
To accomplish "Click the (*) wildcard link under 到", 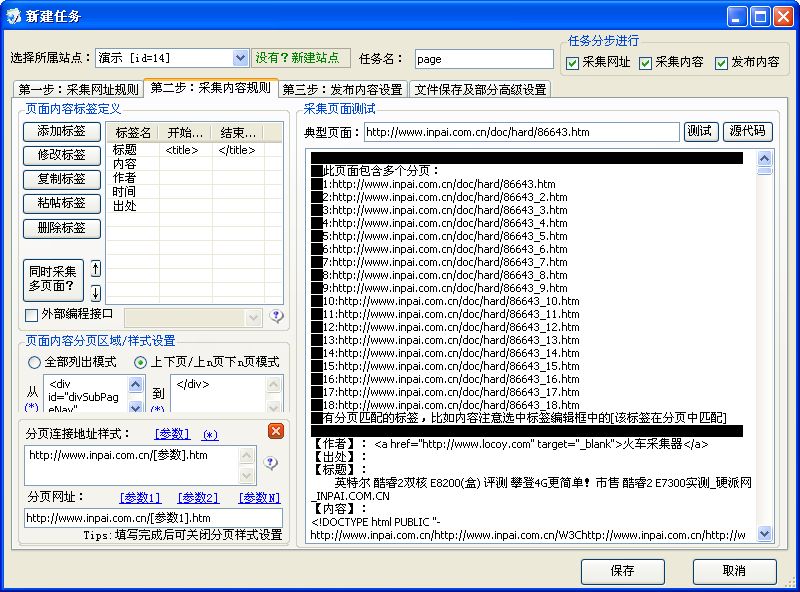I will pos(157,408).
